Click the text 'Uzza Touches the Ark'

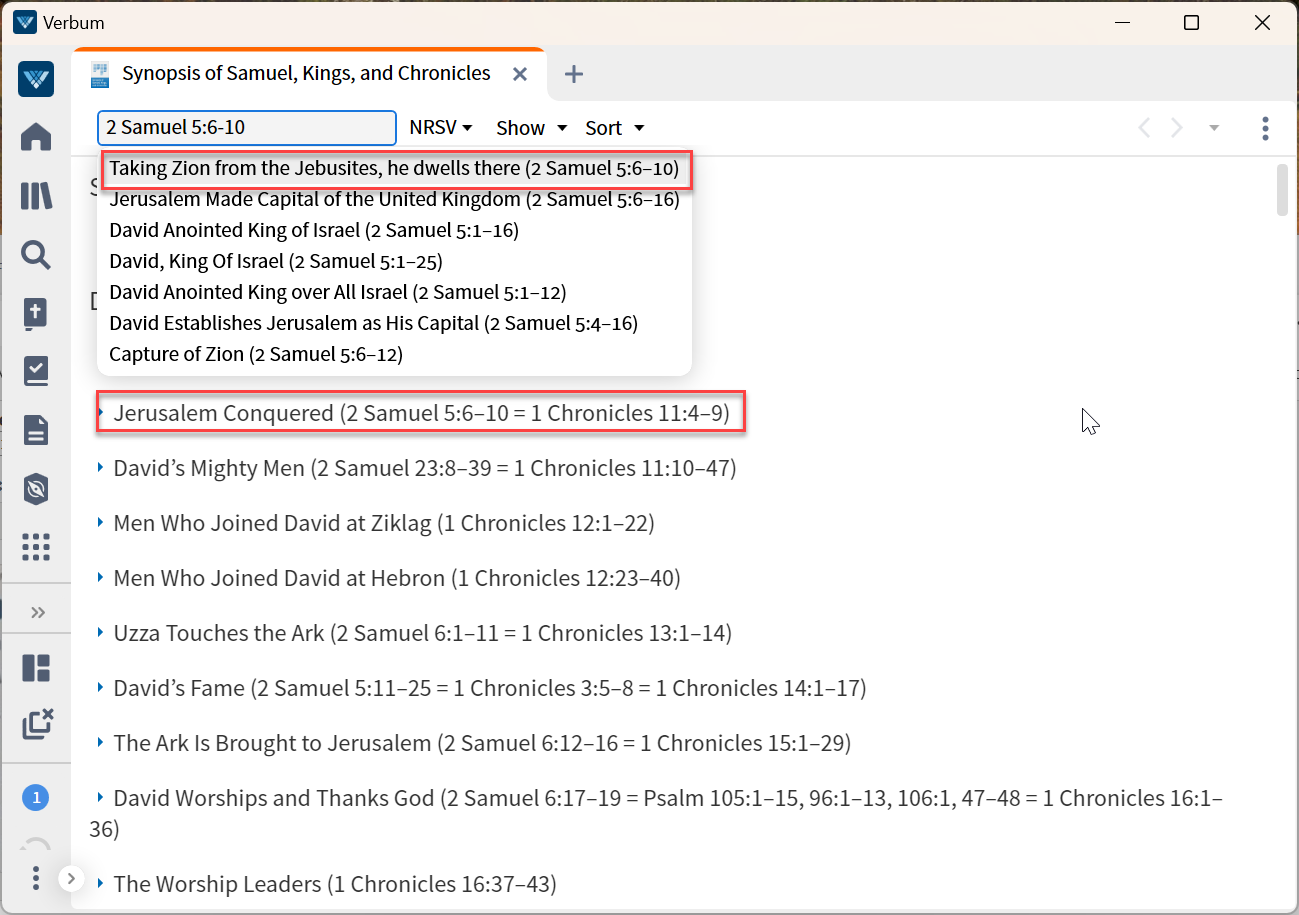[219, 633]
